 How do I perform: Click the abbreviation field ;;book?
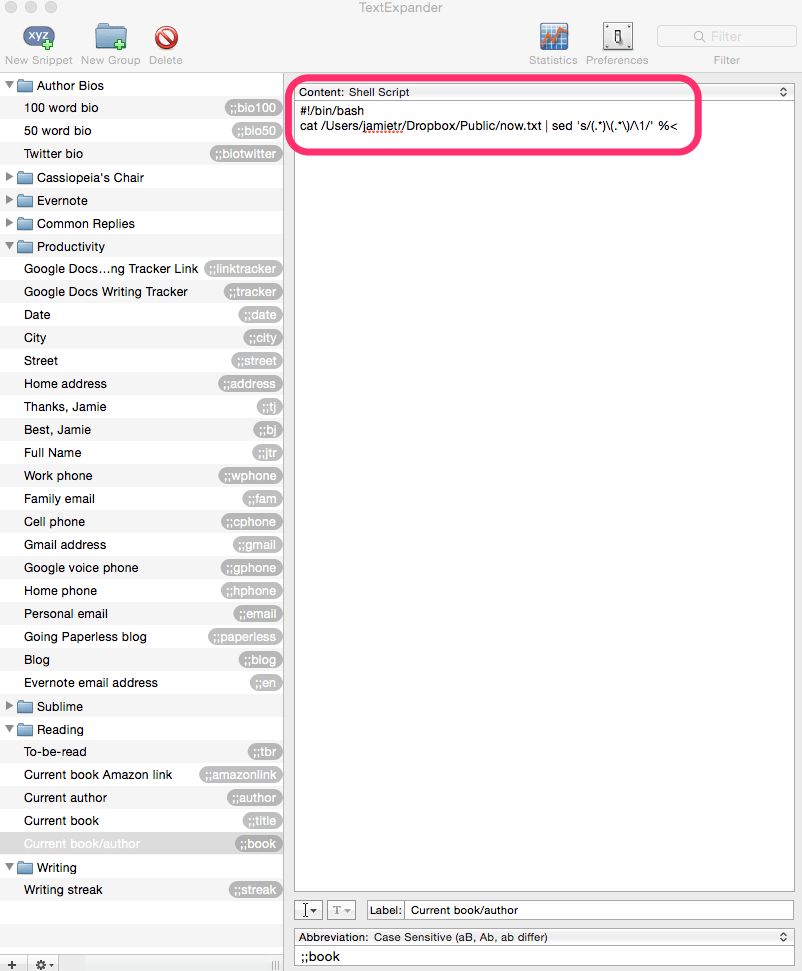point(544,956)
